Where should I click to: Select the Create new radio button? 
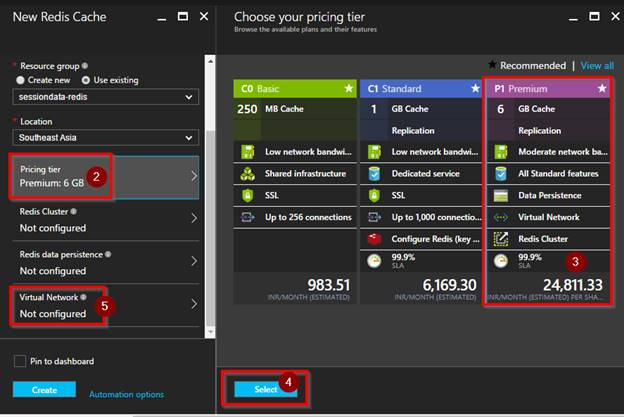click(x=20, y=80)
